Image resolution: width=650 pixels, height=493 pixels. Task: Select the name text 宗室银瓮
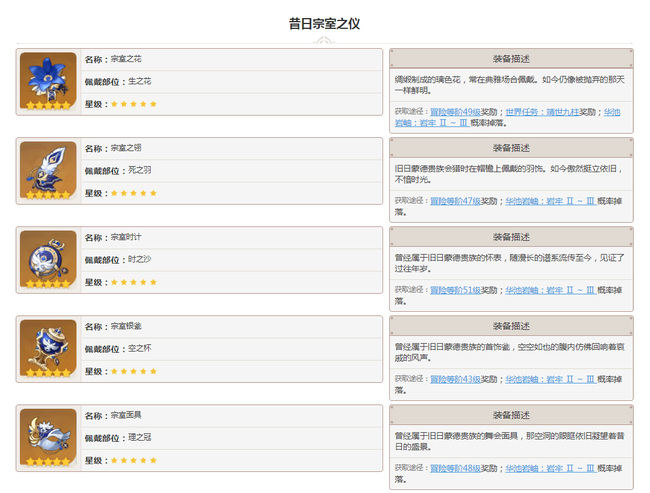tap(126, 326)
